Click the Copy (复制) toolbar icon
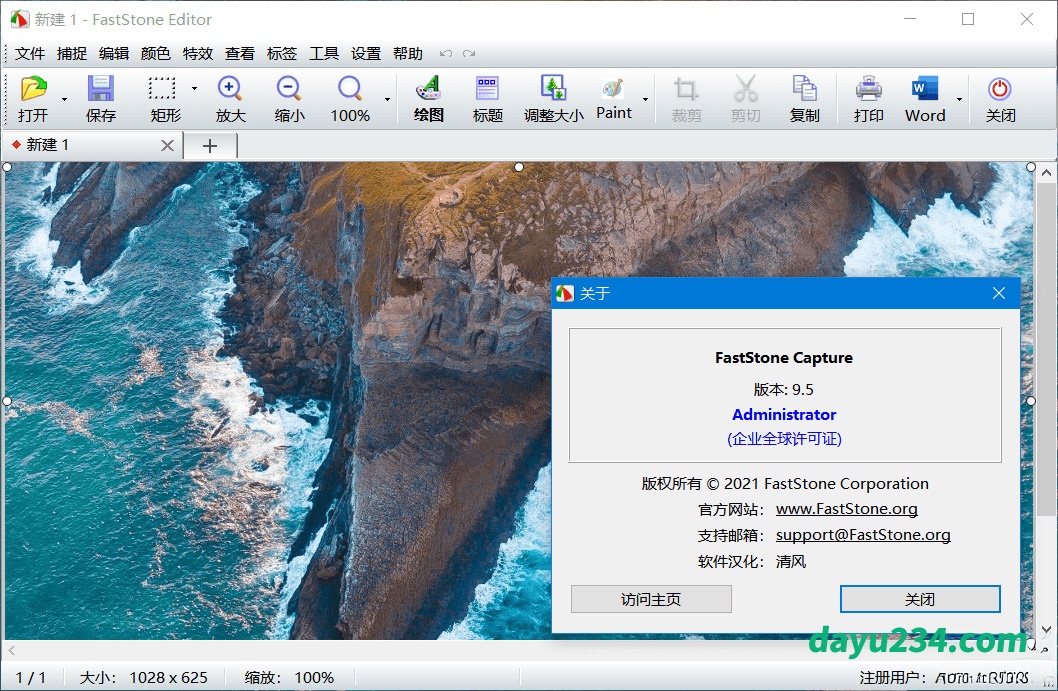1058x691 pixels. [804, 90]
